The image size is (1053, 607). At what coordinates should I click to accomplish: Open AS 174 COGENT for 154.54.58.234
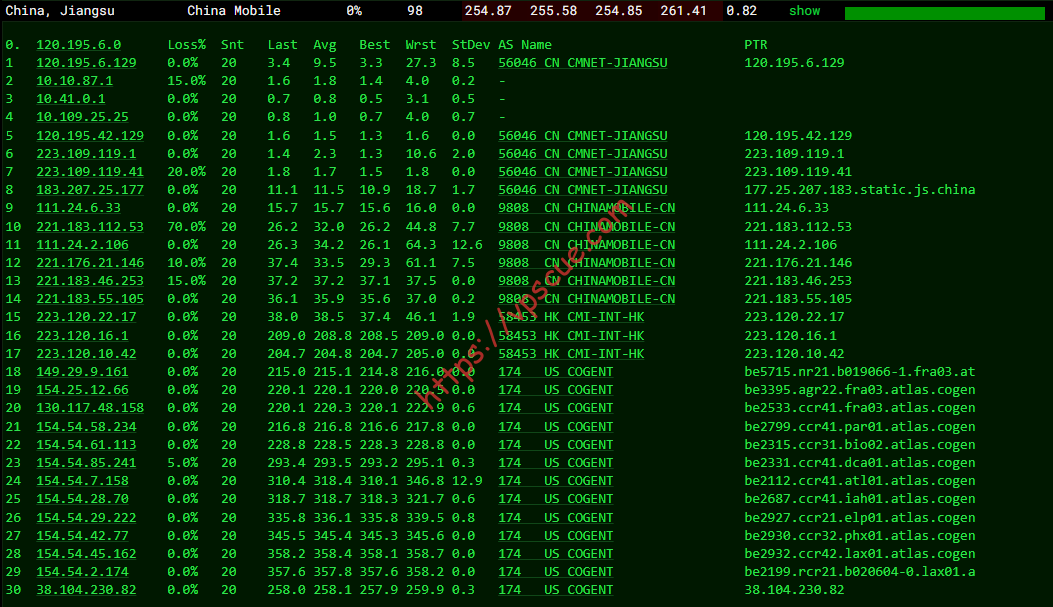556,427
